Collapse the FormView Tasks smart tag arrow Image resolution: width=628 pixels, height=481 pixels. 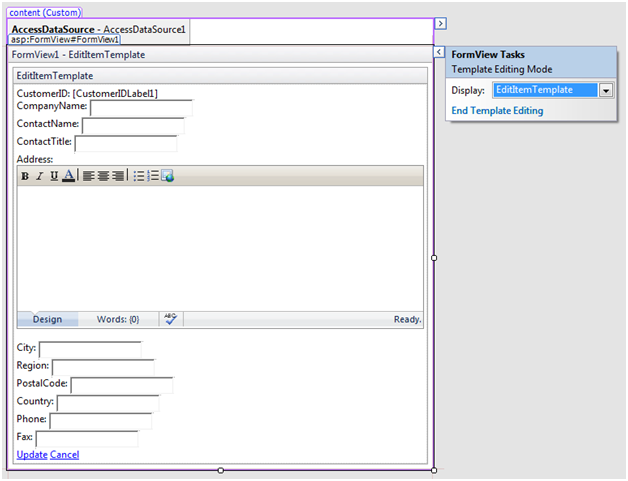click(439, 52)
